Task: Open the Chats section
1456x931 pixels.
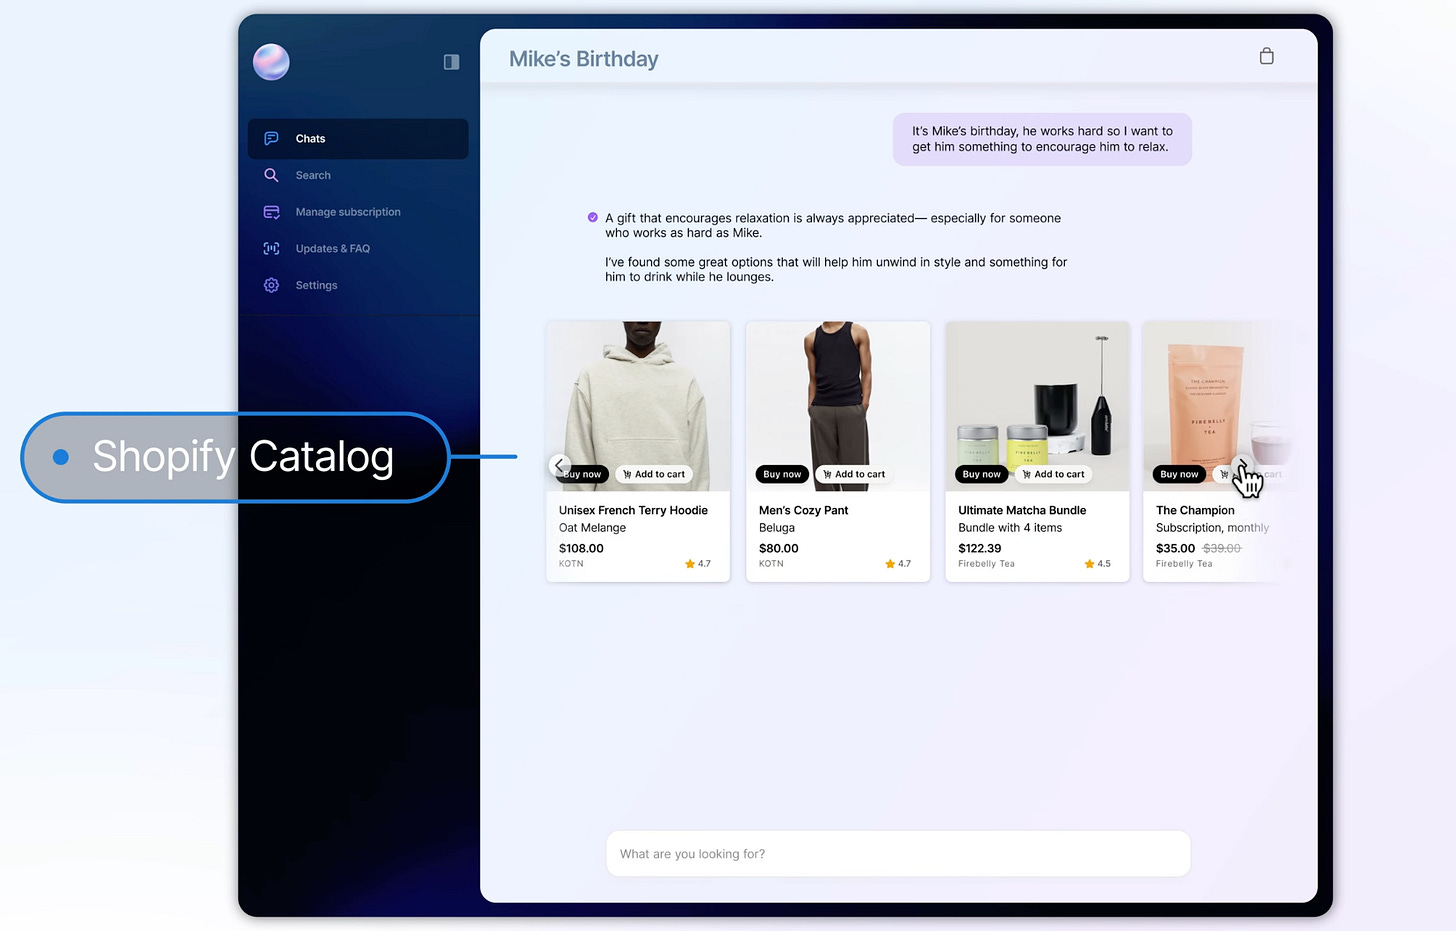Action: click(358, 139)
